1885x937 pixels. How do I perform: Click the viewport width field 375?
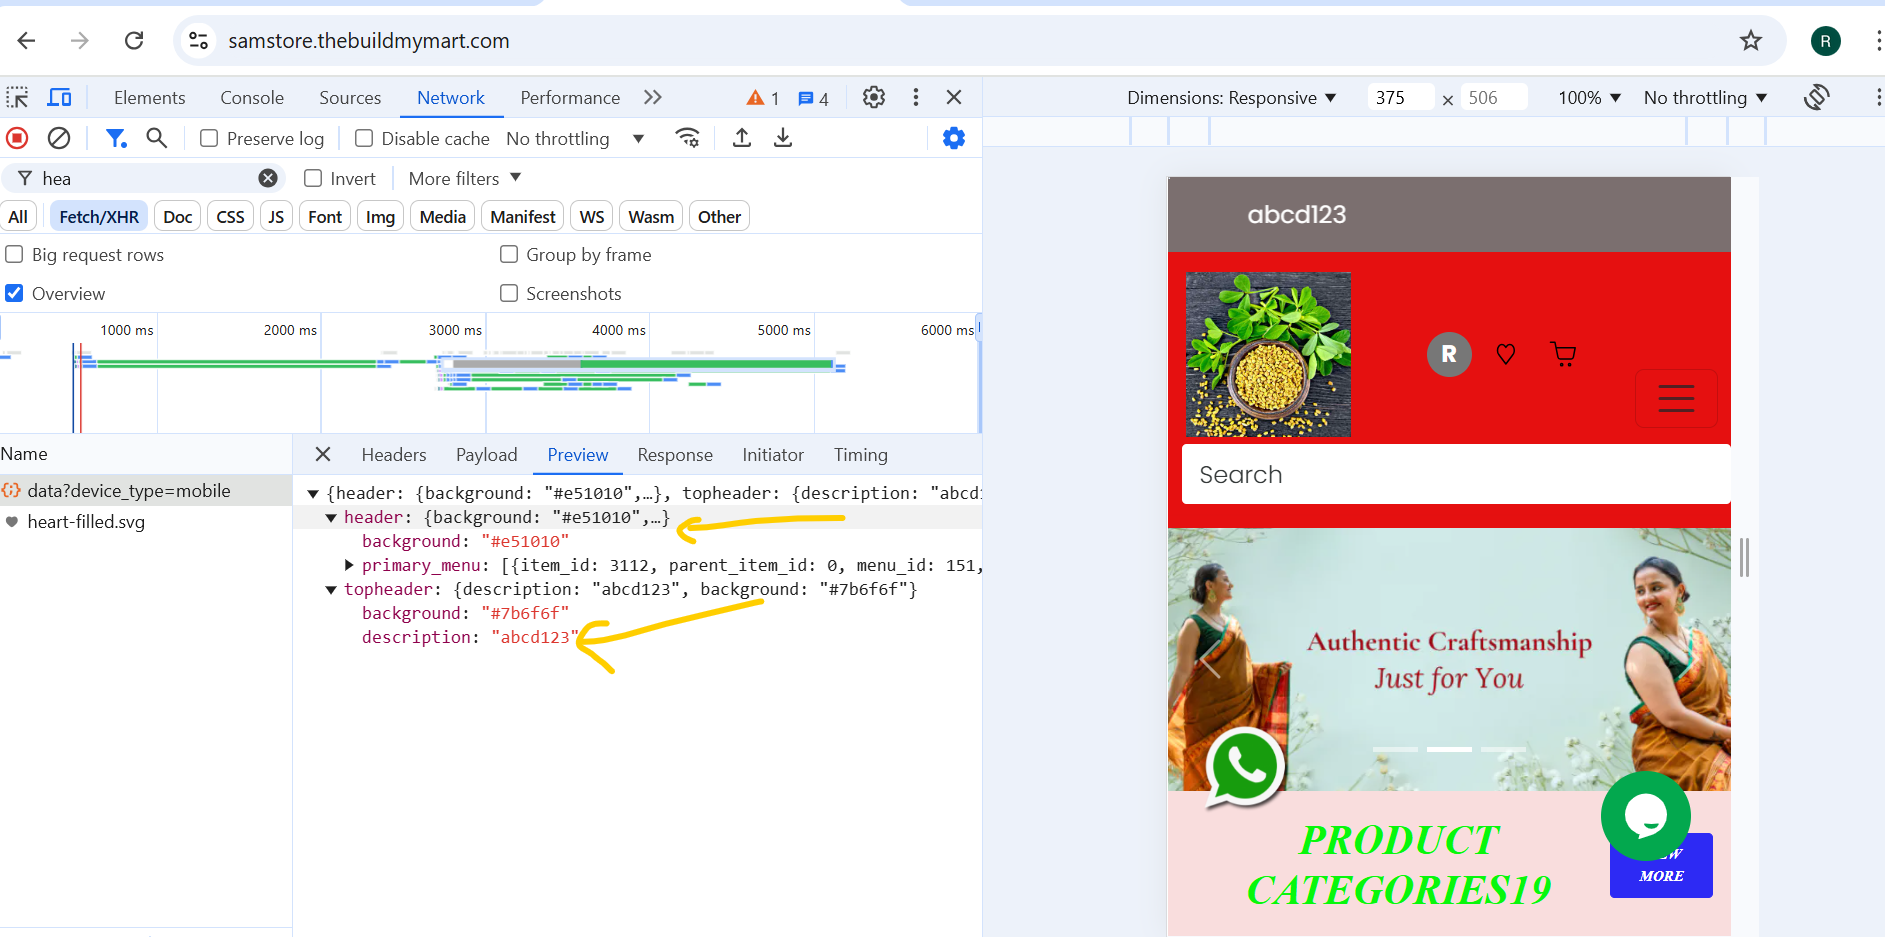[1399, 97]
